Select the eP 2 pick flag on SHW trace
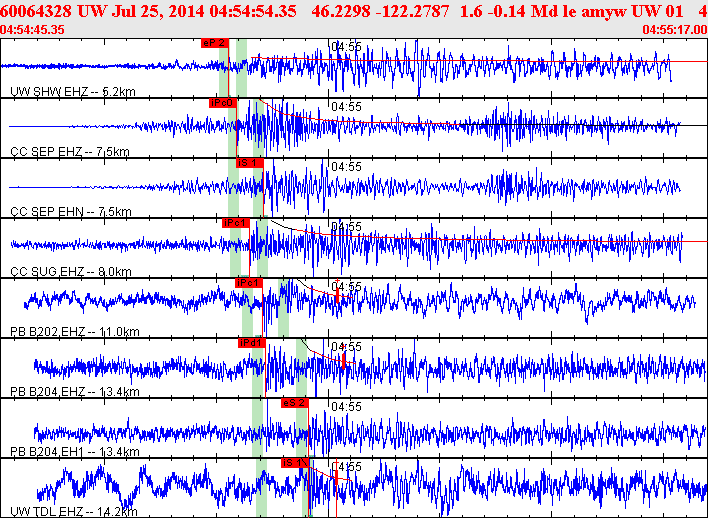 tap(215, 43)
